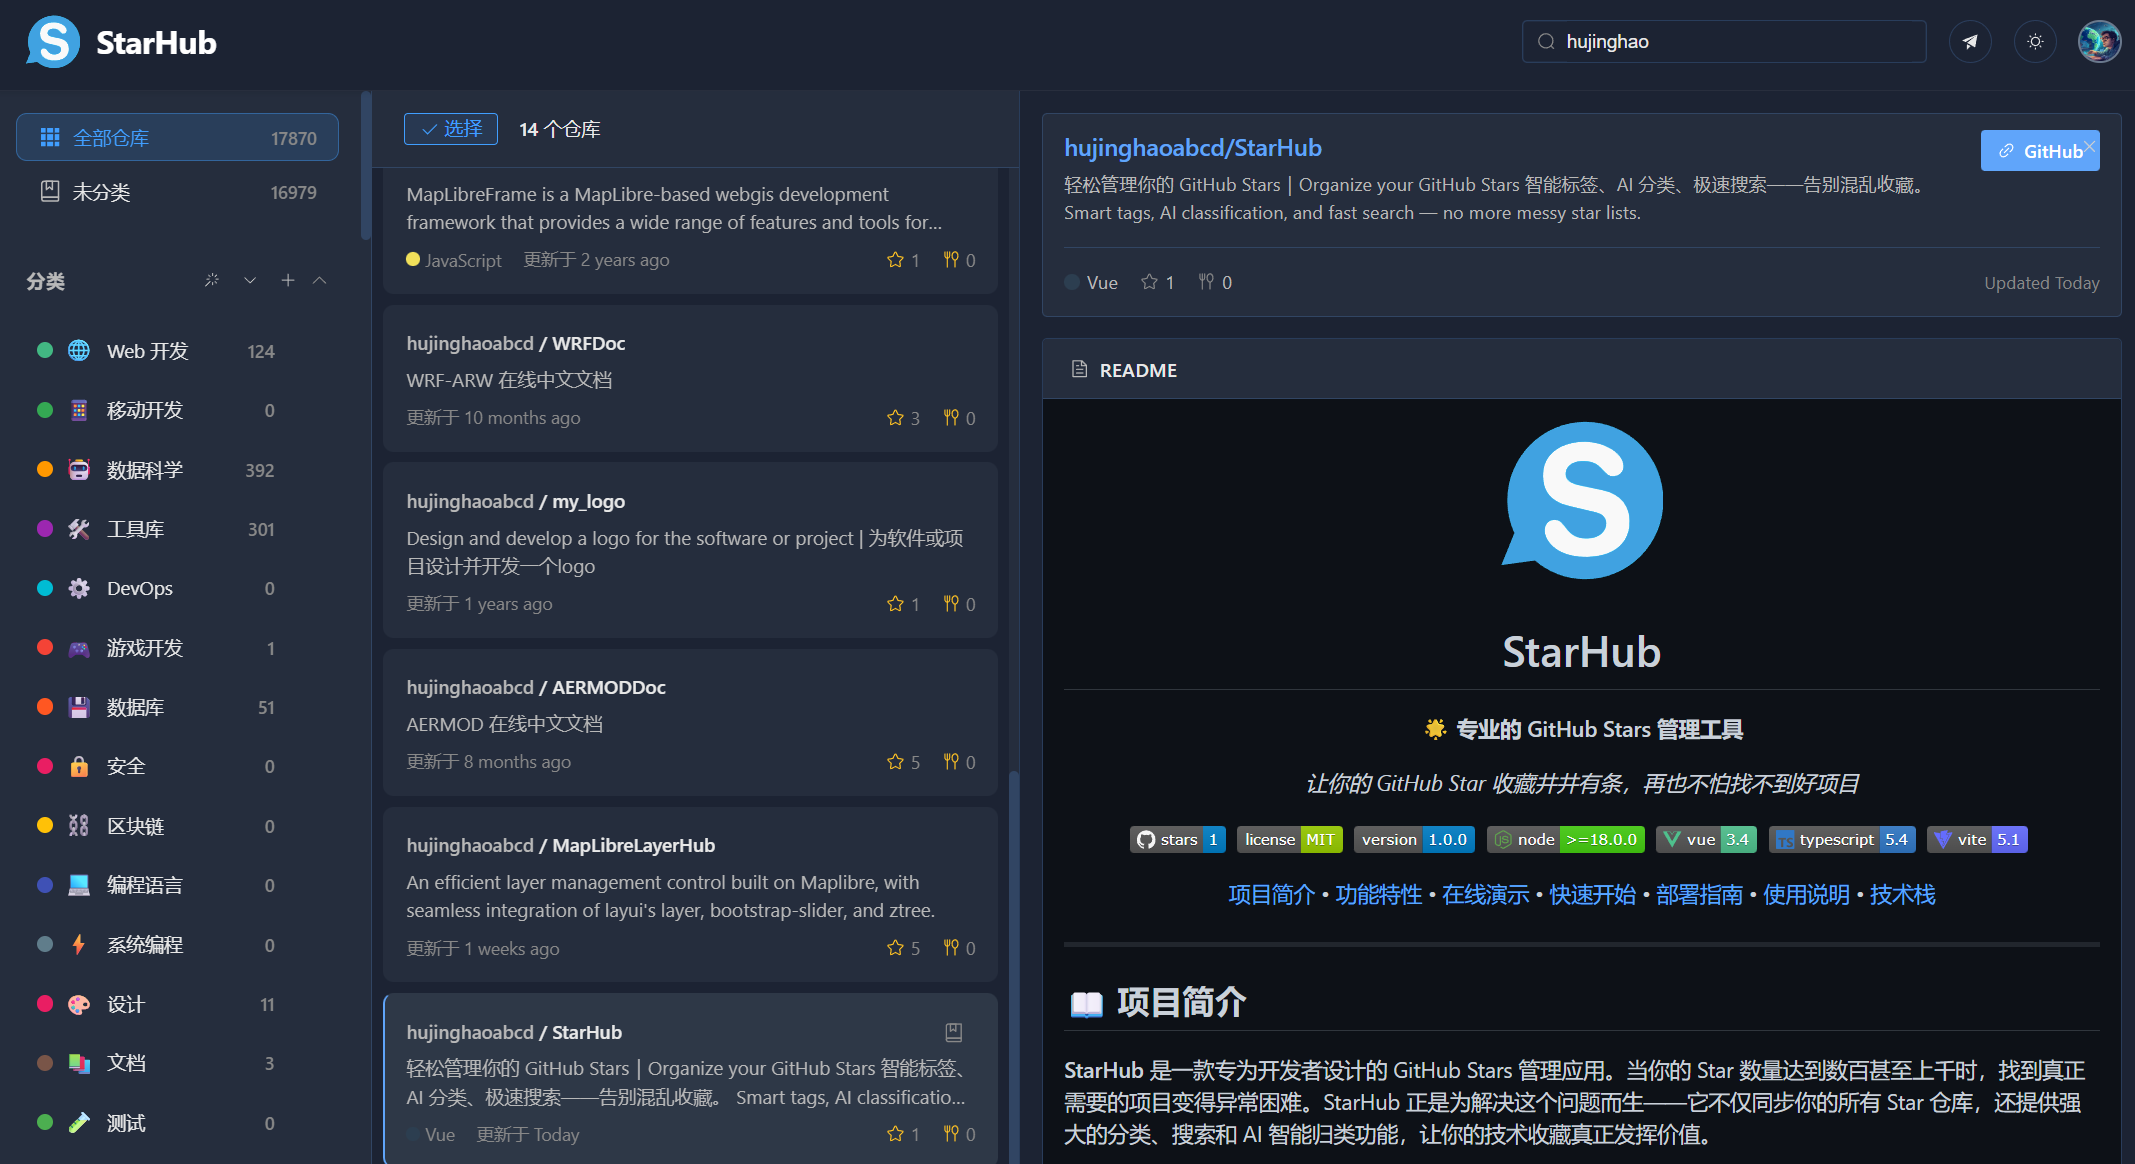Click the bookmark icon on StarHub card
The image size is (2135, 1164).
(x=953, y=1031)
